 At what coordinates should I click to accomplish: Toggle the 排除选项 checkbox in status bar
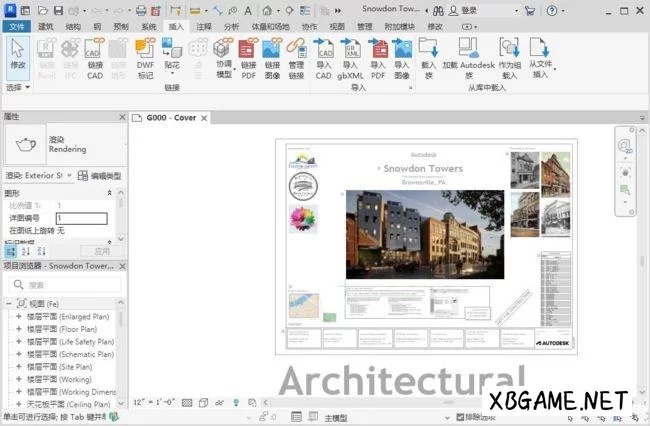click(x=458, y=416)
